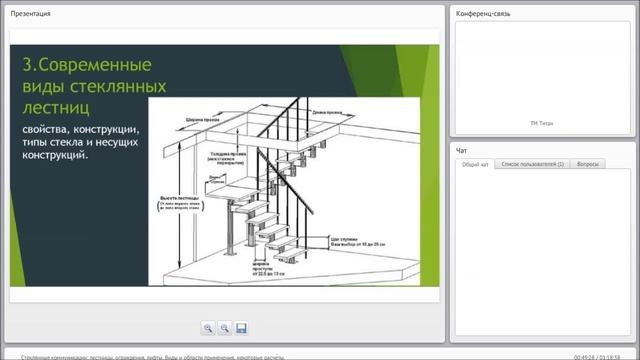The width and height of the screenshot is (640, 360).
Task: Open the Вопросы tab
Action: click(588, 164)
